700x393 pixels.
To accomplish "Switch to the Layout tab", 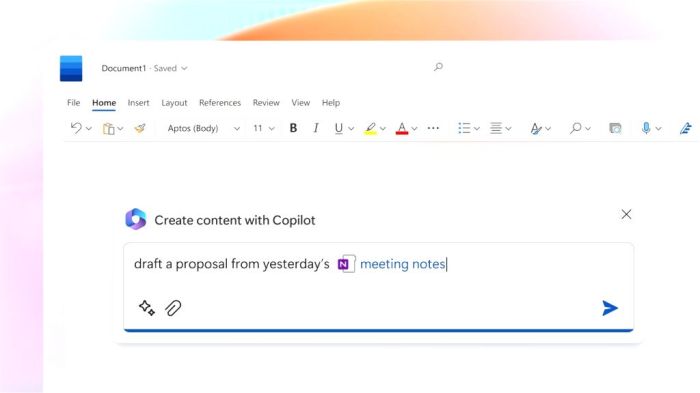I will 174,103.
